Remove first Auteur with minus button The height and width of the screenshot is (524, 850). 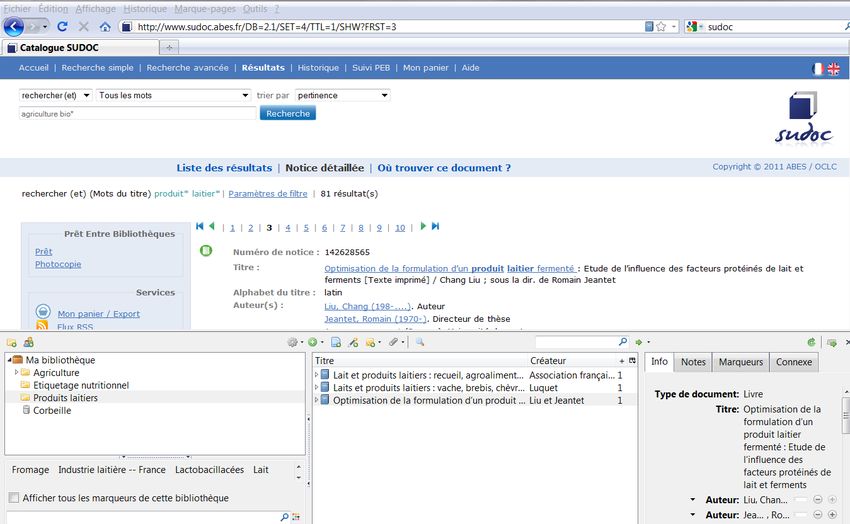pyautogui.click(x=817, y=499)
